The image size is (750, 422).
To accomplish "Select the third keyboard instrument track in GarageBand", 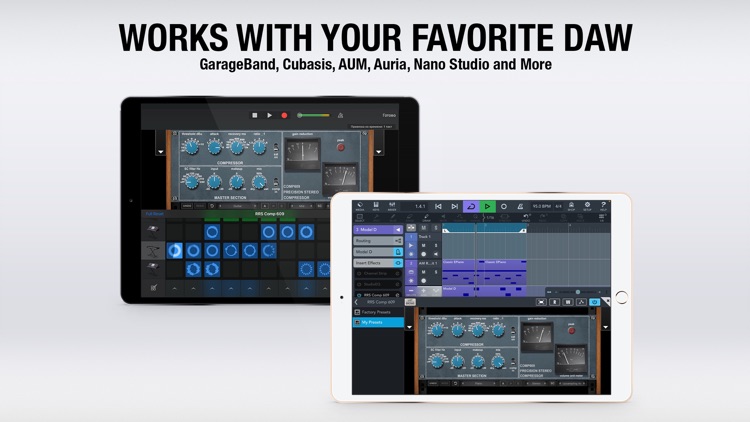I will [x=153, y=269].
